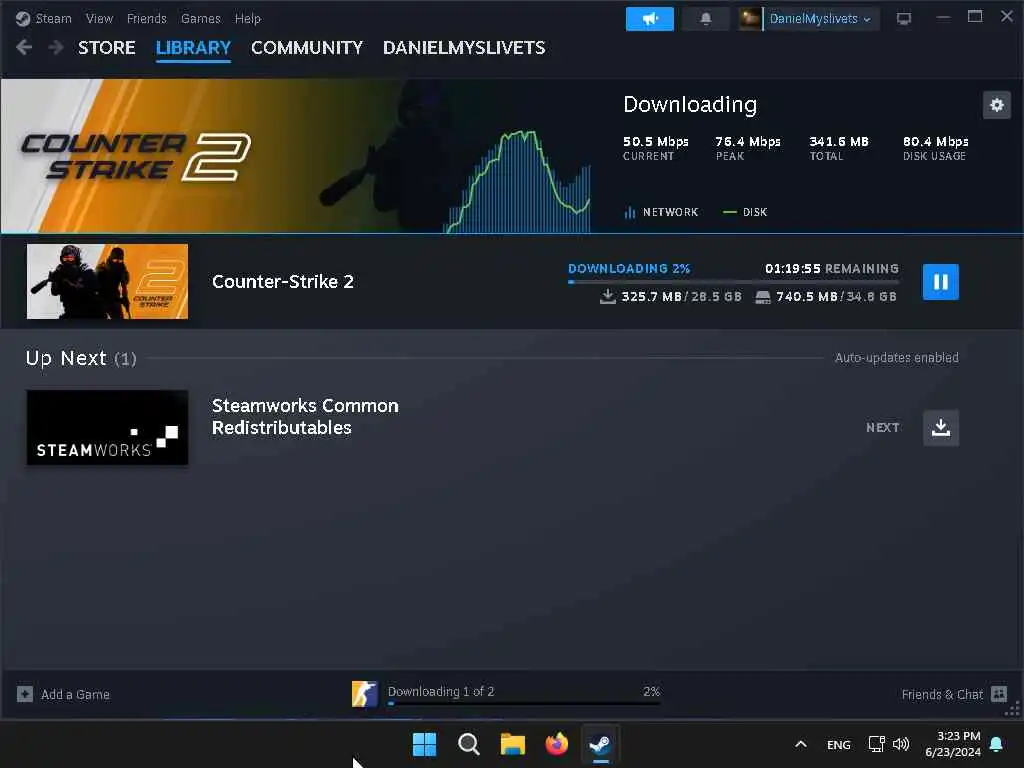Open Windows notification bell in tray
Viewport: 1024px width, 768px height.
coord(996,744)
